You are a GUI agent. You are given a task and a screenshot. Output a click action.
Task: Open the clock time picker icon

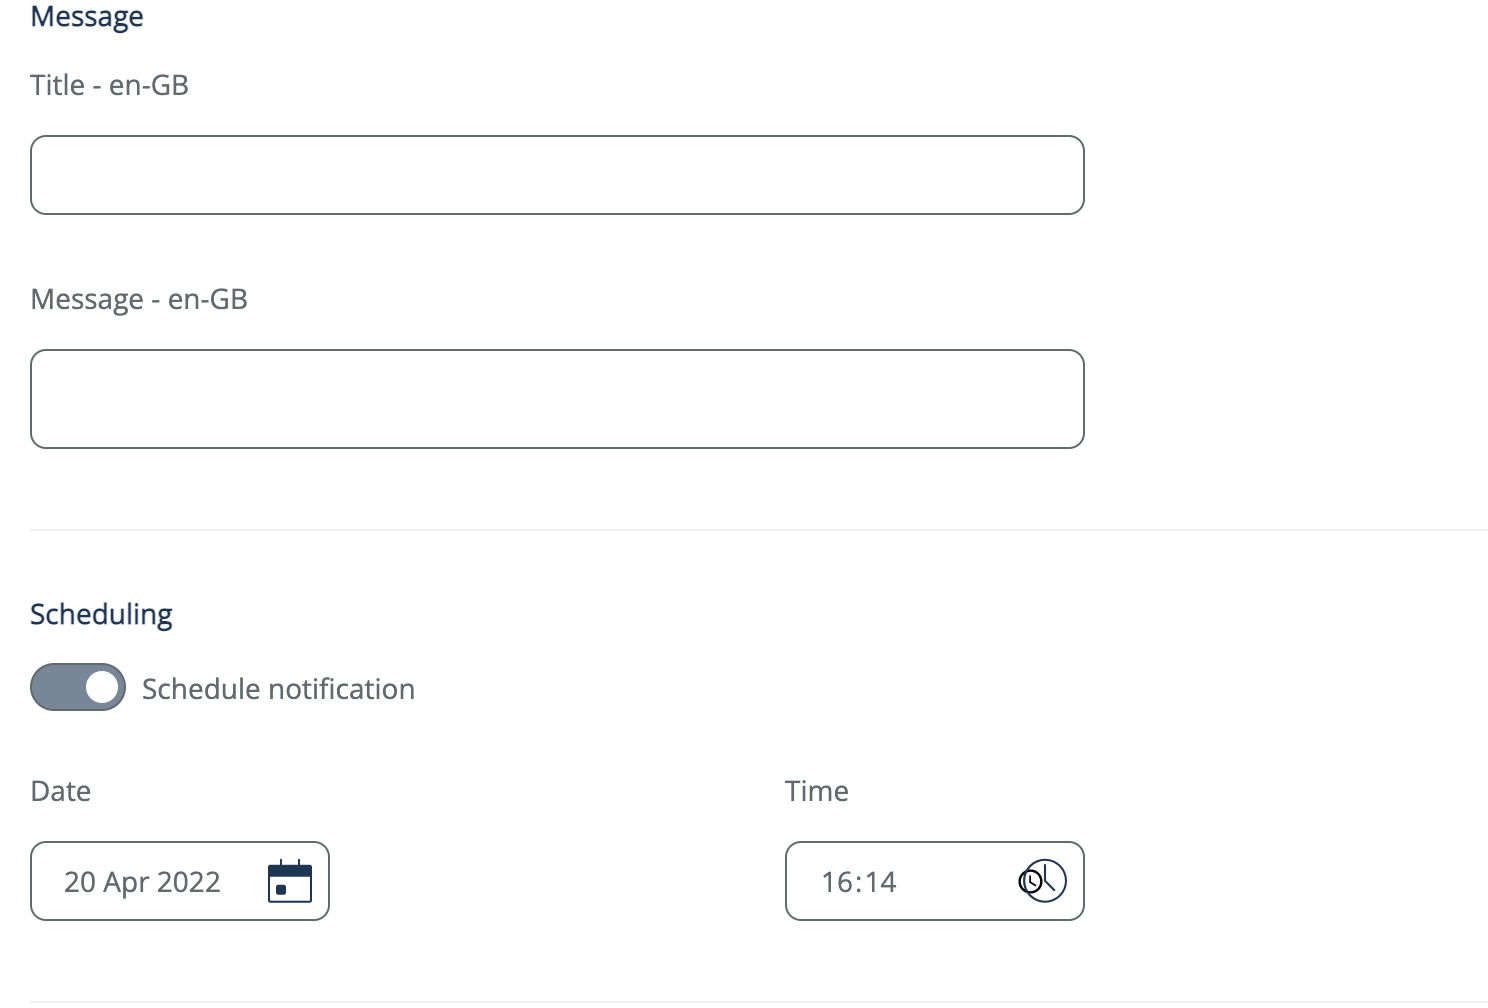point(1043,881)
